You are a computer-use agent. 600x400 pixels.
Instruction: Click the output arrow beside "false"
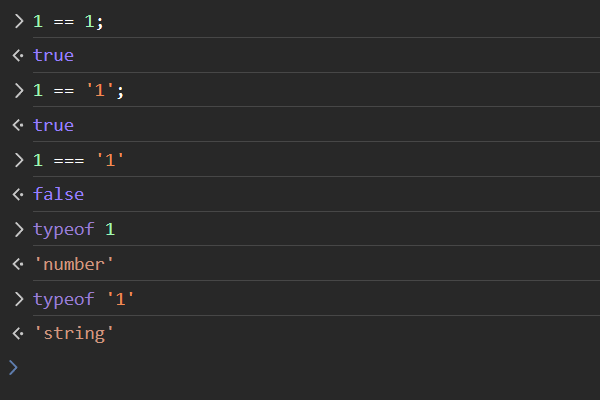17,195
